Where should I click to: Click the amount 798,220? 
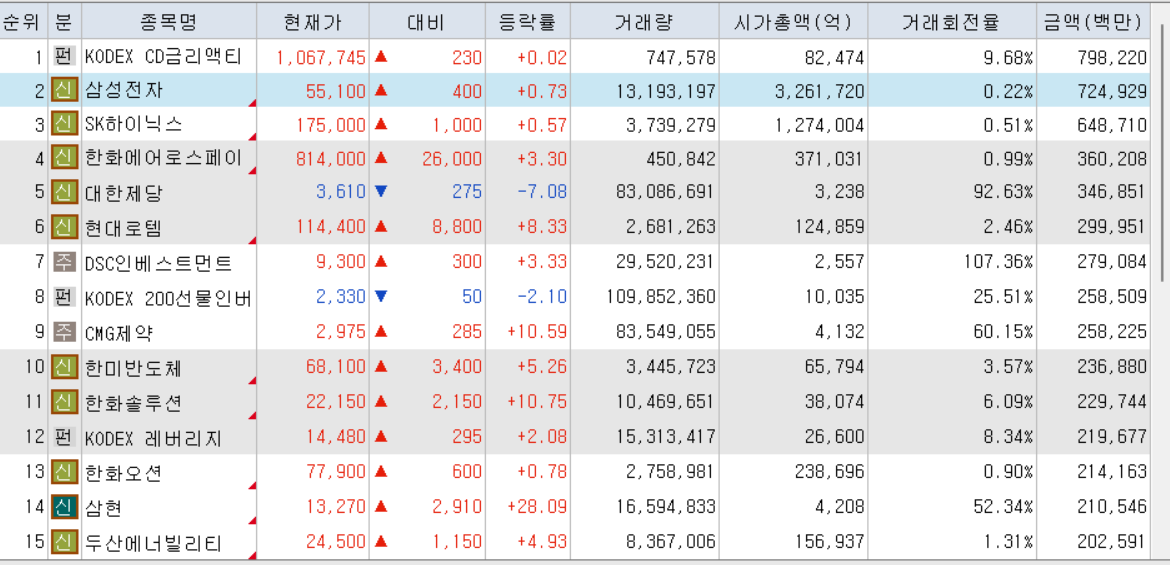click(x=1111, y=57)
